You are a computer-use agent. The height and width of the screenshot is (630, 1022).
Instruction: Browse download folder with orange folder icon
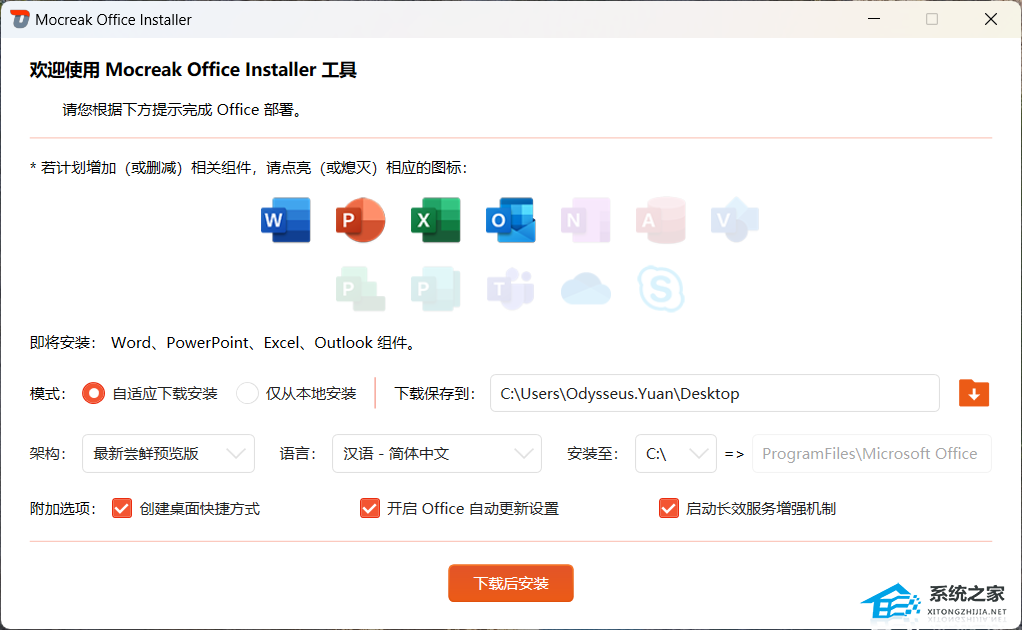pyautogui.click(x=974, y=393)
